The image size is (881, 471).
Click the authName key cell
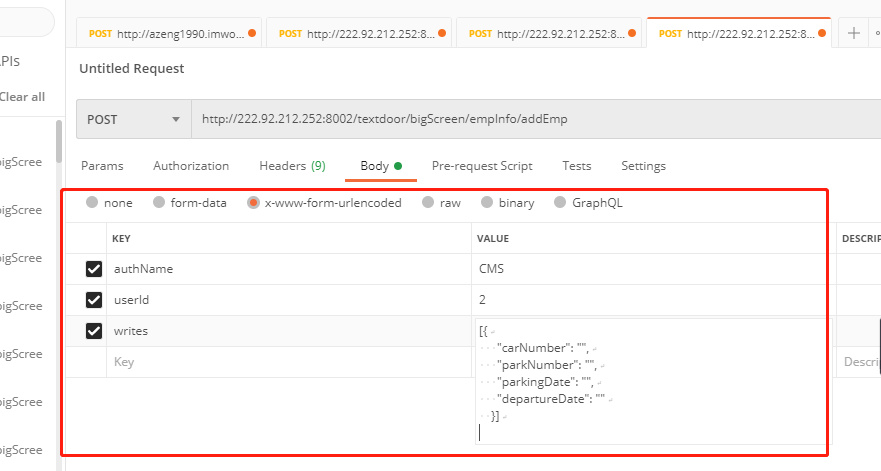point(289,269)
